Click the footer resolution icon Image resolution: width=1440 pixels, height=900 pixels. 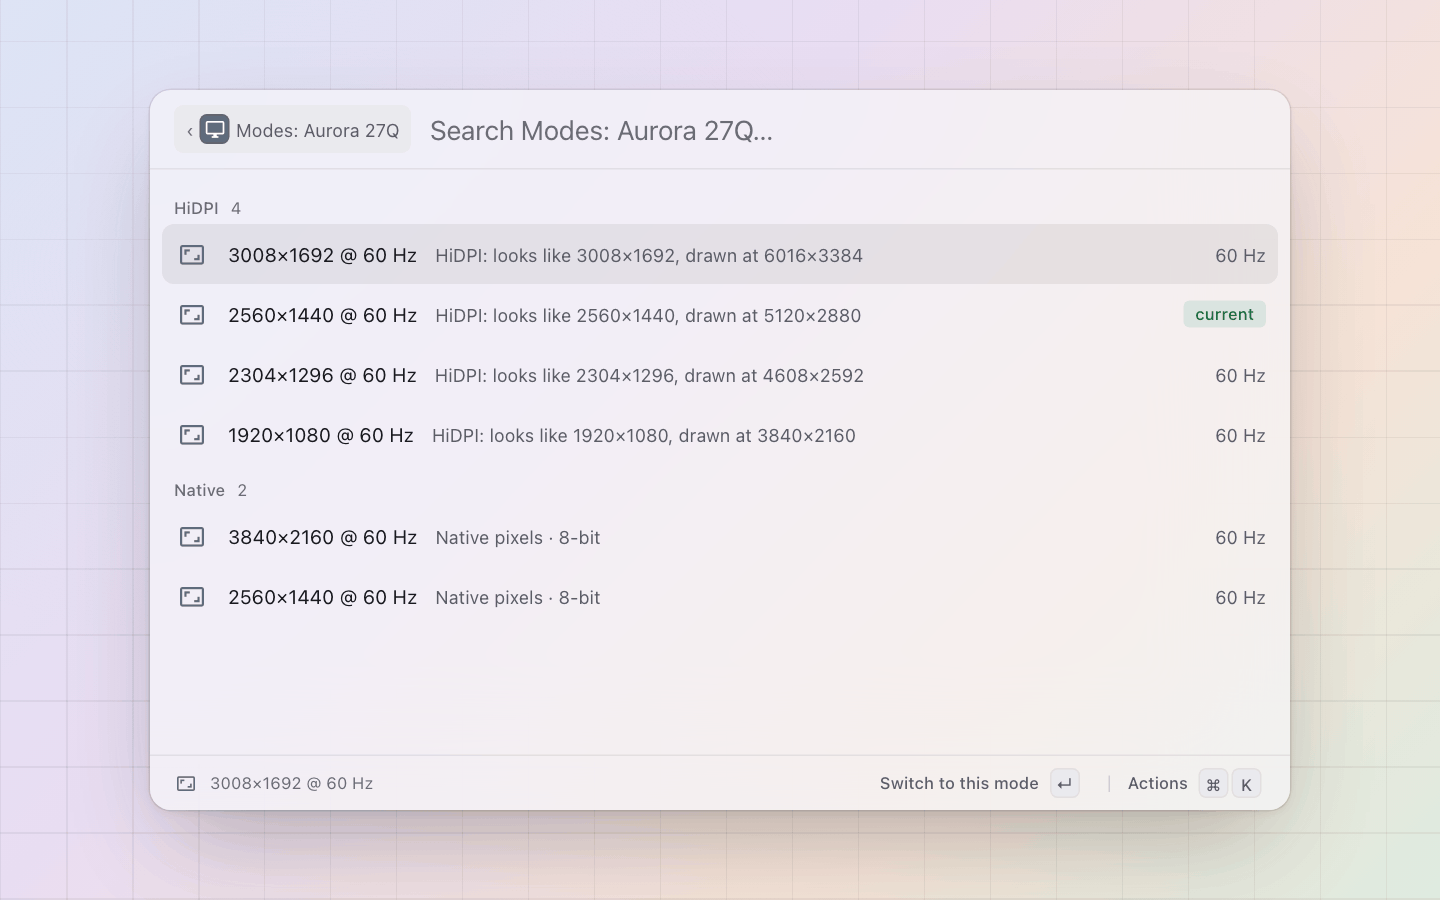tap(186, 784)
